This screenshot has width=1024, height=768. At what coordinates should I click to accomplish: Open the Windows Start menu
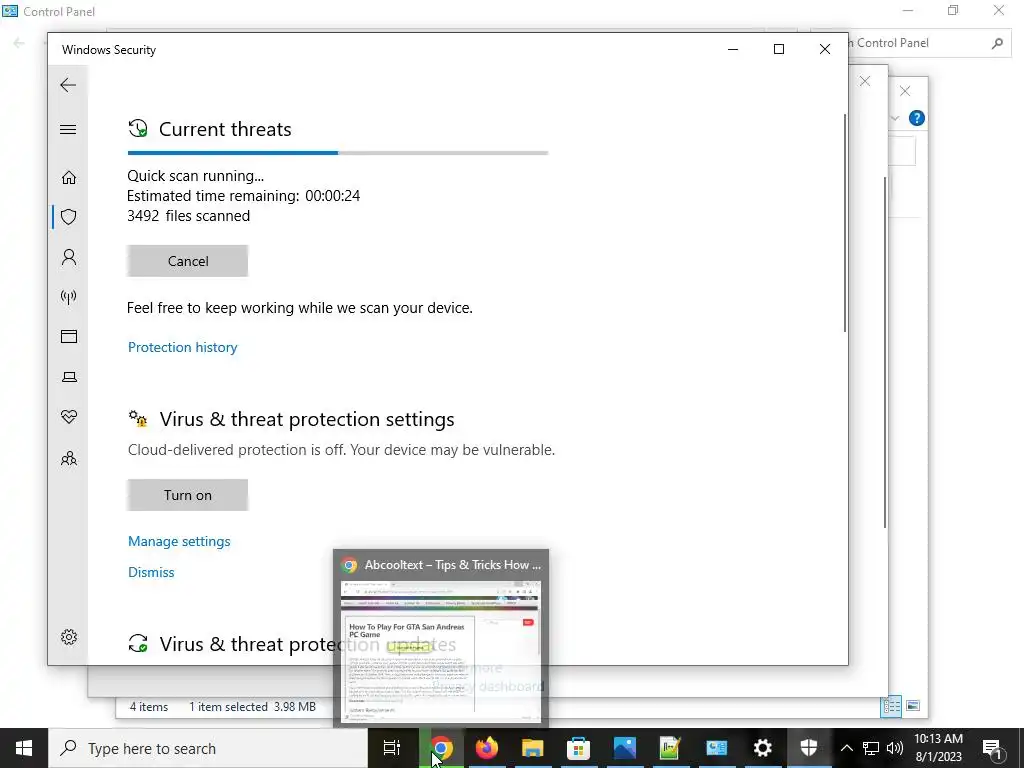(24, 748)
